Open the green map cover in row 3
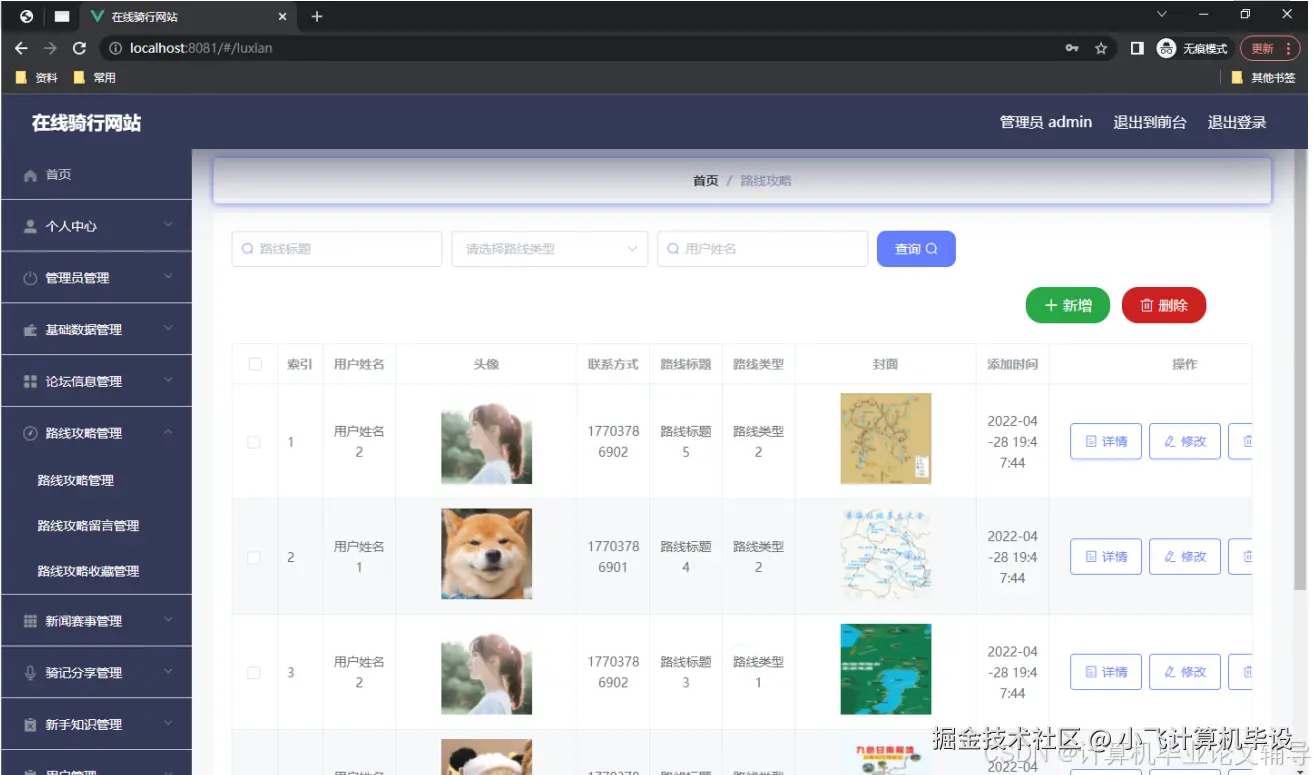1315x775 pixels. point(886,669)
